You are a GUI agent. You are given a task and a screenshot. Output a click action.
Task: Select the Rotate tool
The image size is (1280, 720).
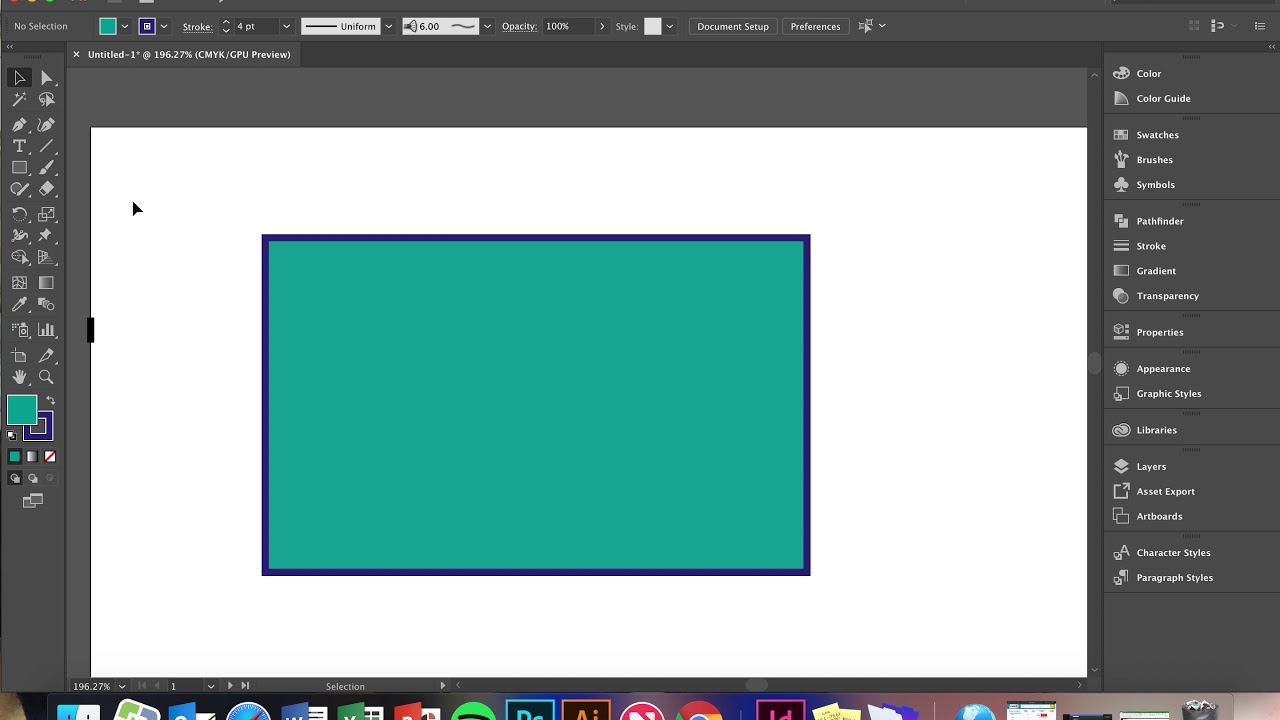[19, 214]
